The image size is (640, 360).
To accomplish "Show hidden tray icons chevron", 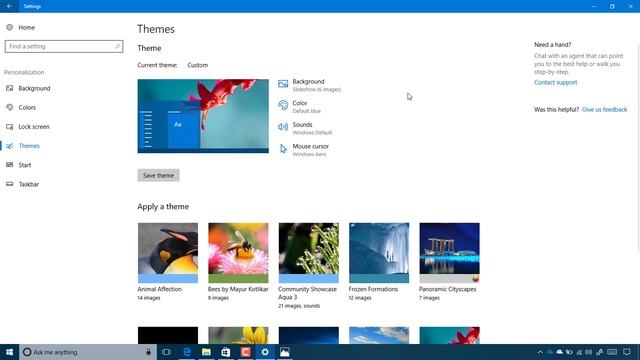I will tap(540, 352).
